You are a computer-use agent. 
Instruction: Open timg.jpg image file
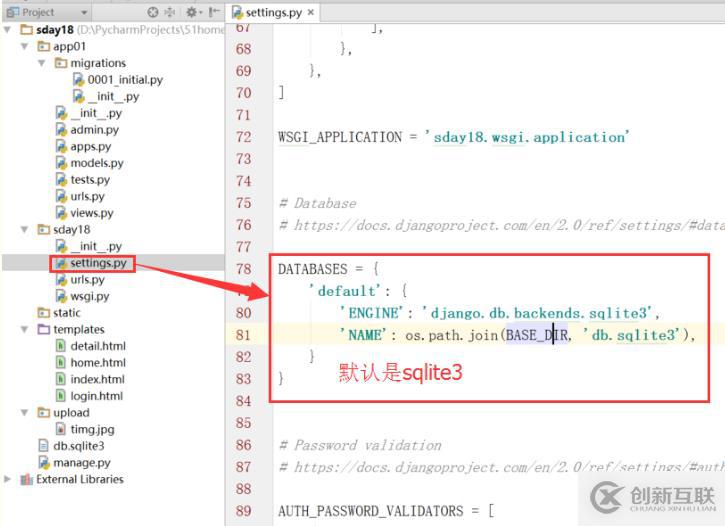coord(92,429)
